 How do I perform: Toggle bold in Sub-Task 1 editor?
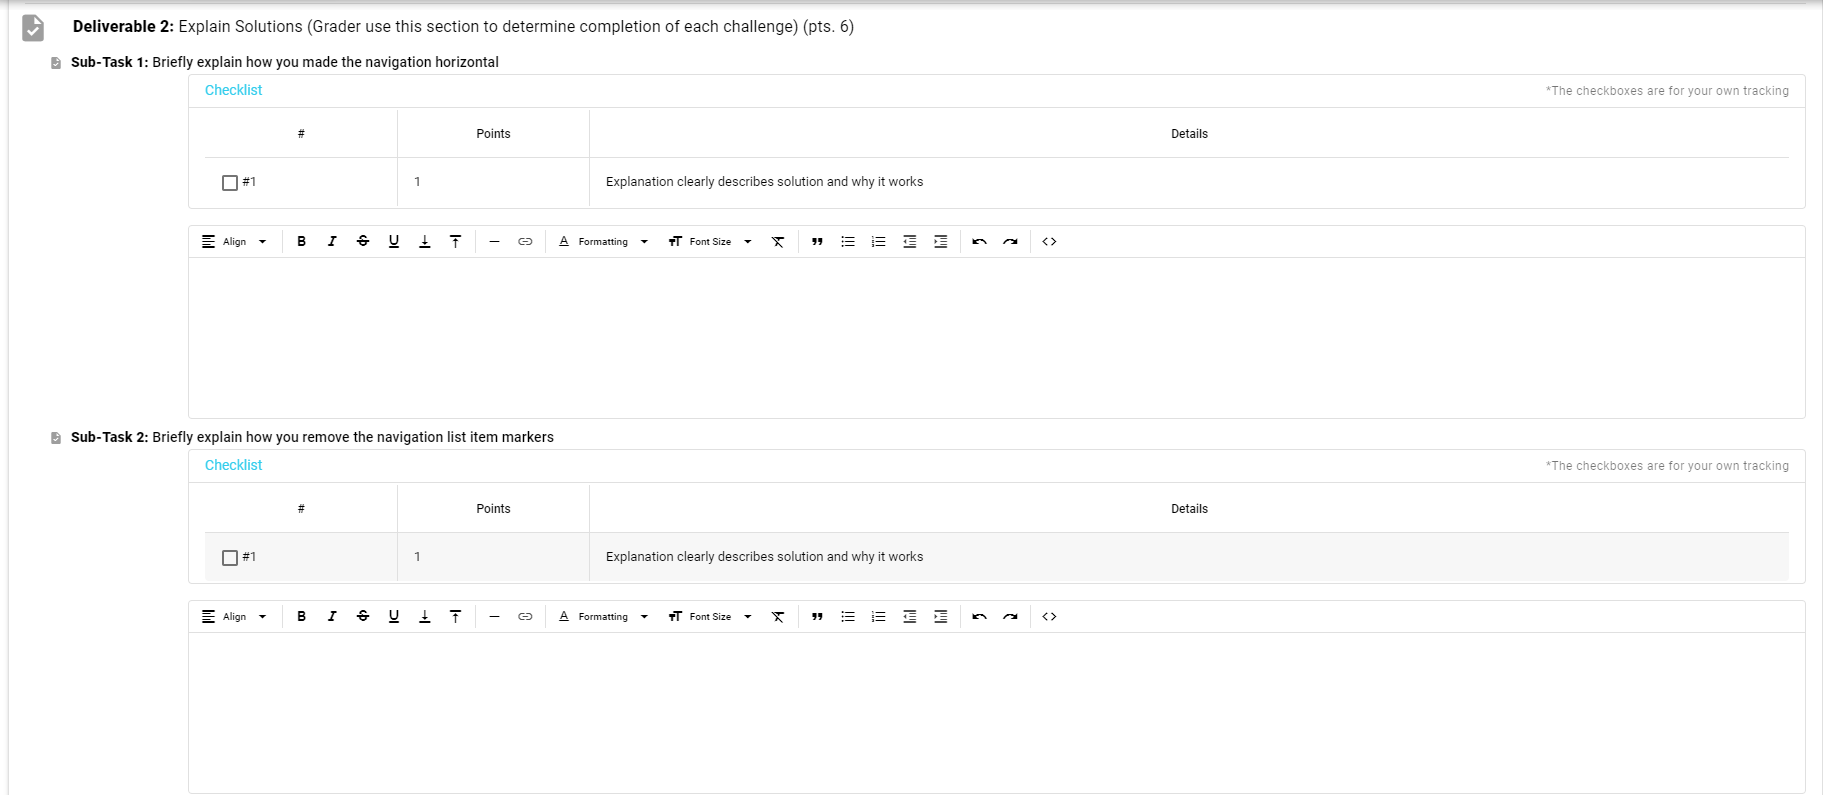tap(301, 241)
